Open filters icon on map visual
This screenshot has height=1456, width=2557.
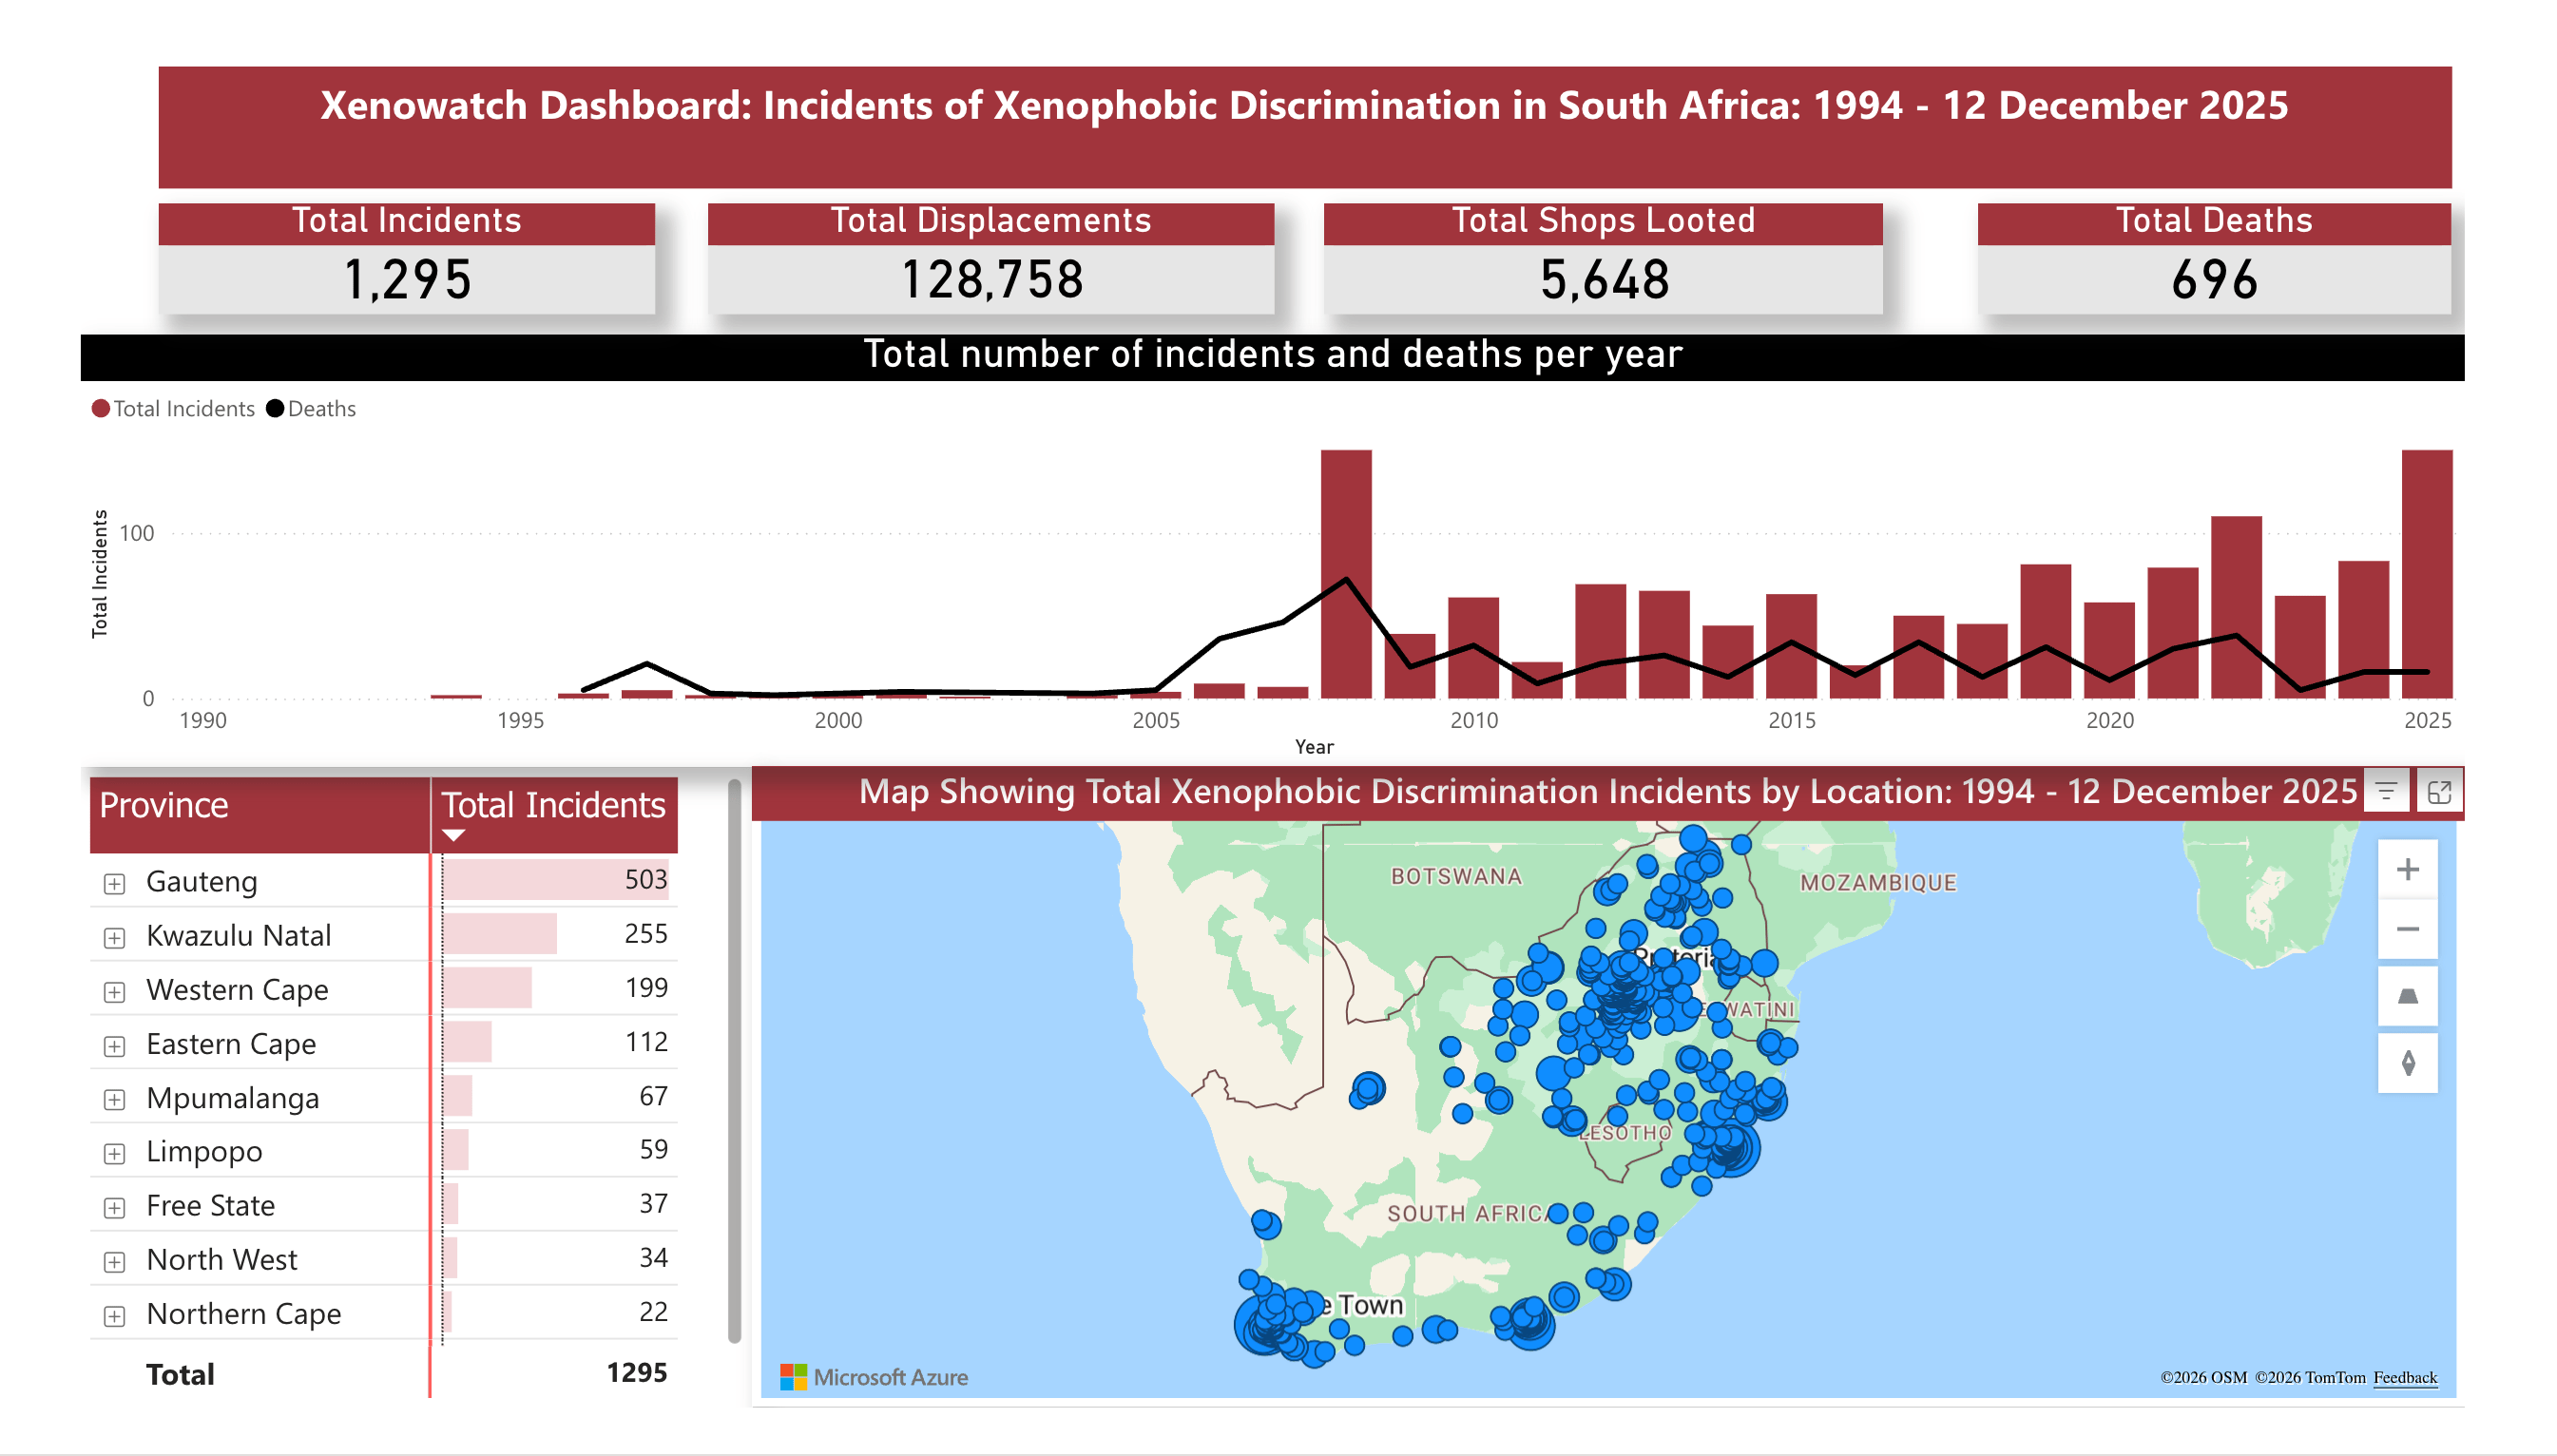[2385, 792]
